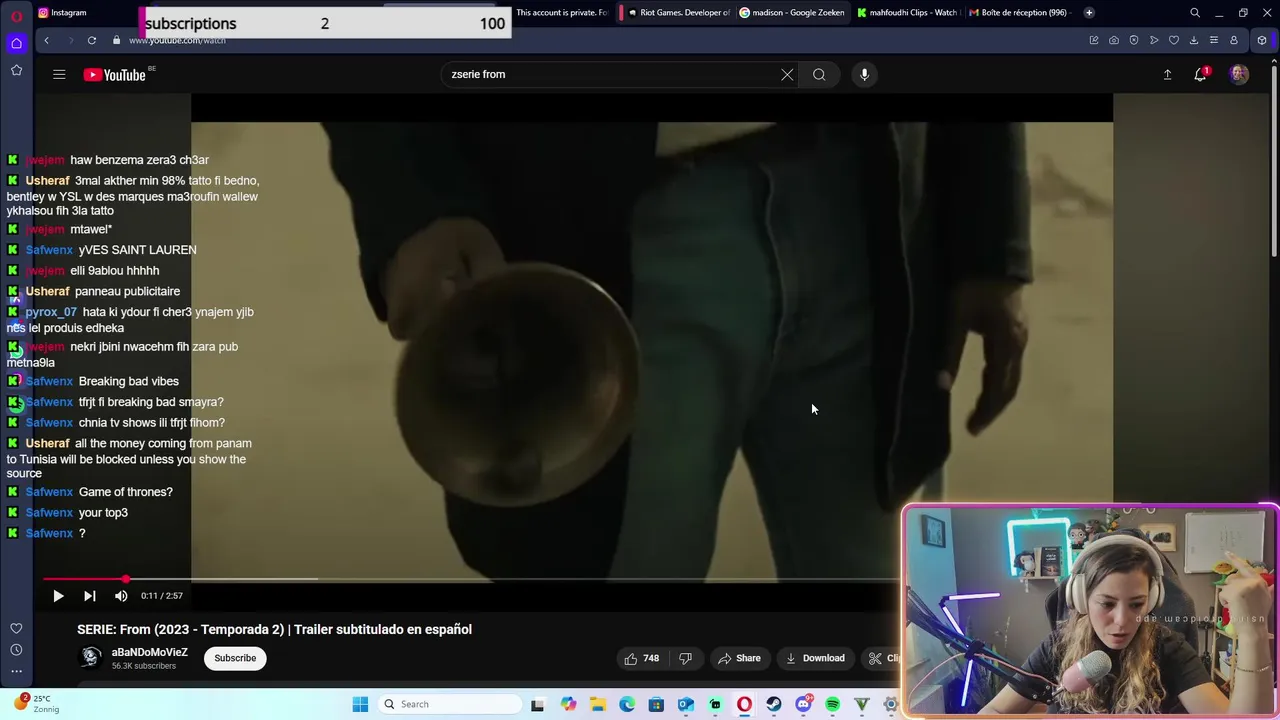
Task: Play the video
Action: [x=58, y=596]
